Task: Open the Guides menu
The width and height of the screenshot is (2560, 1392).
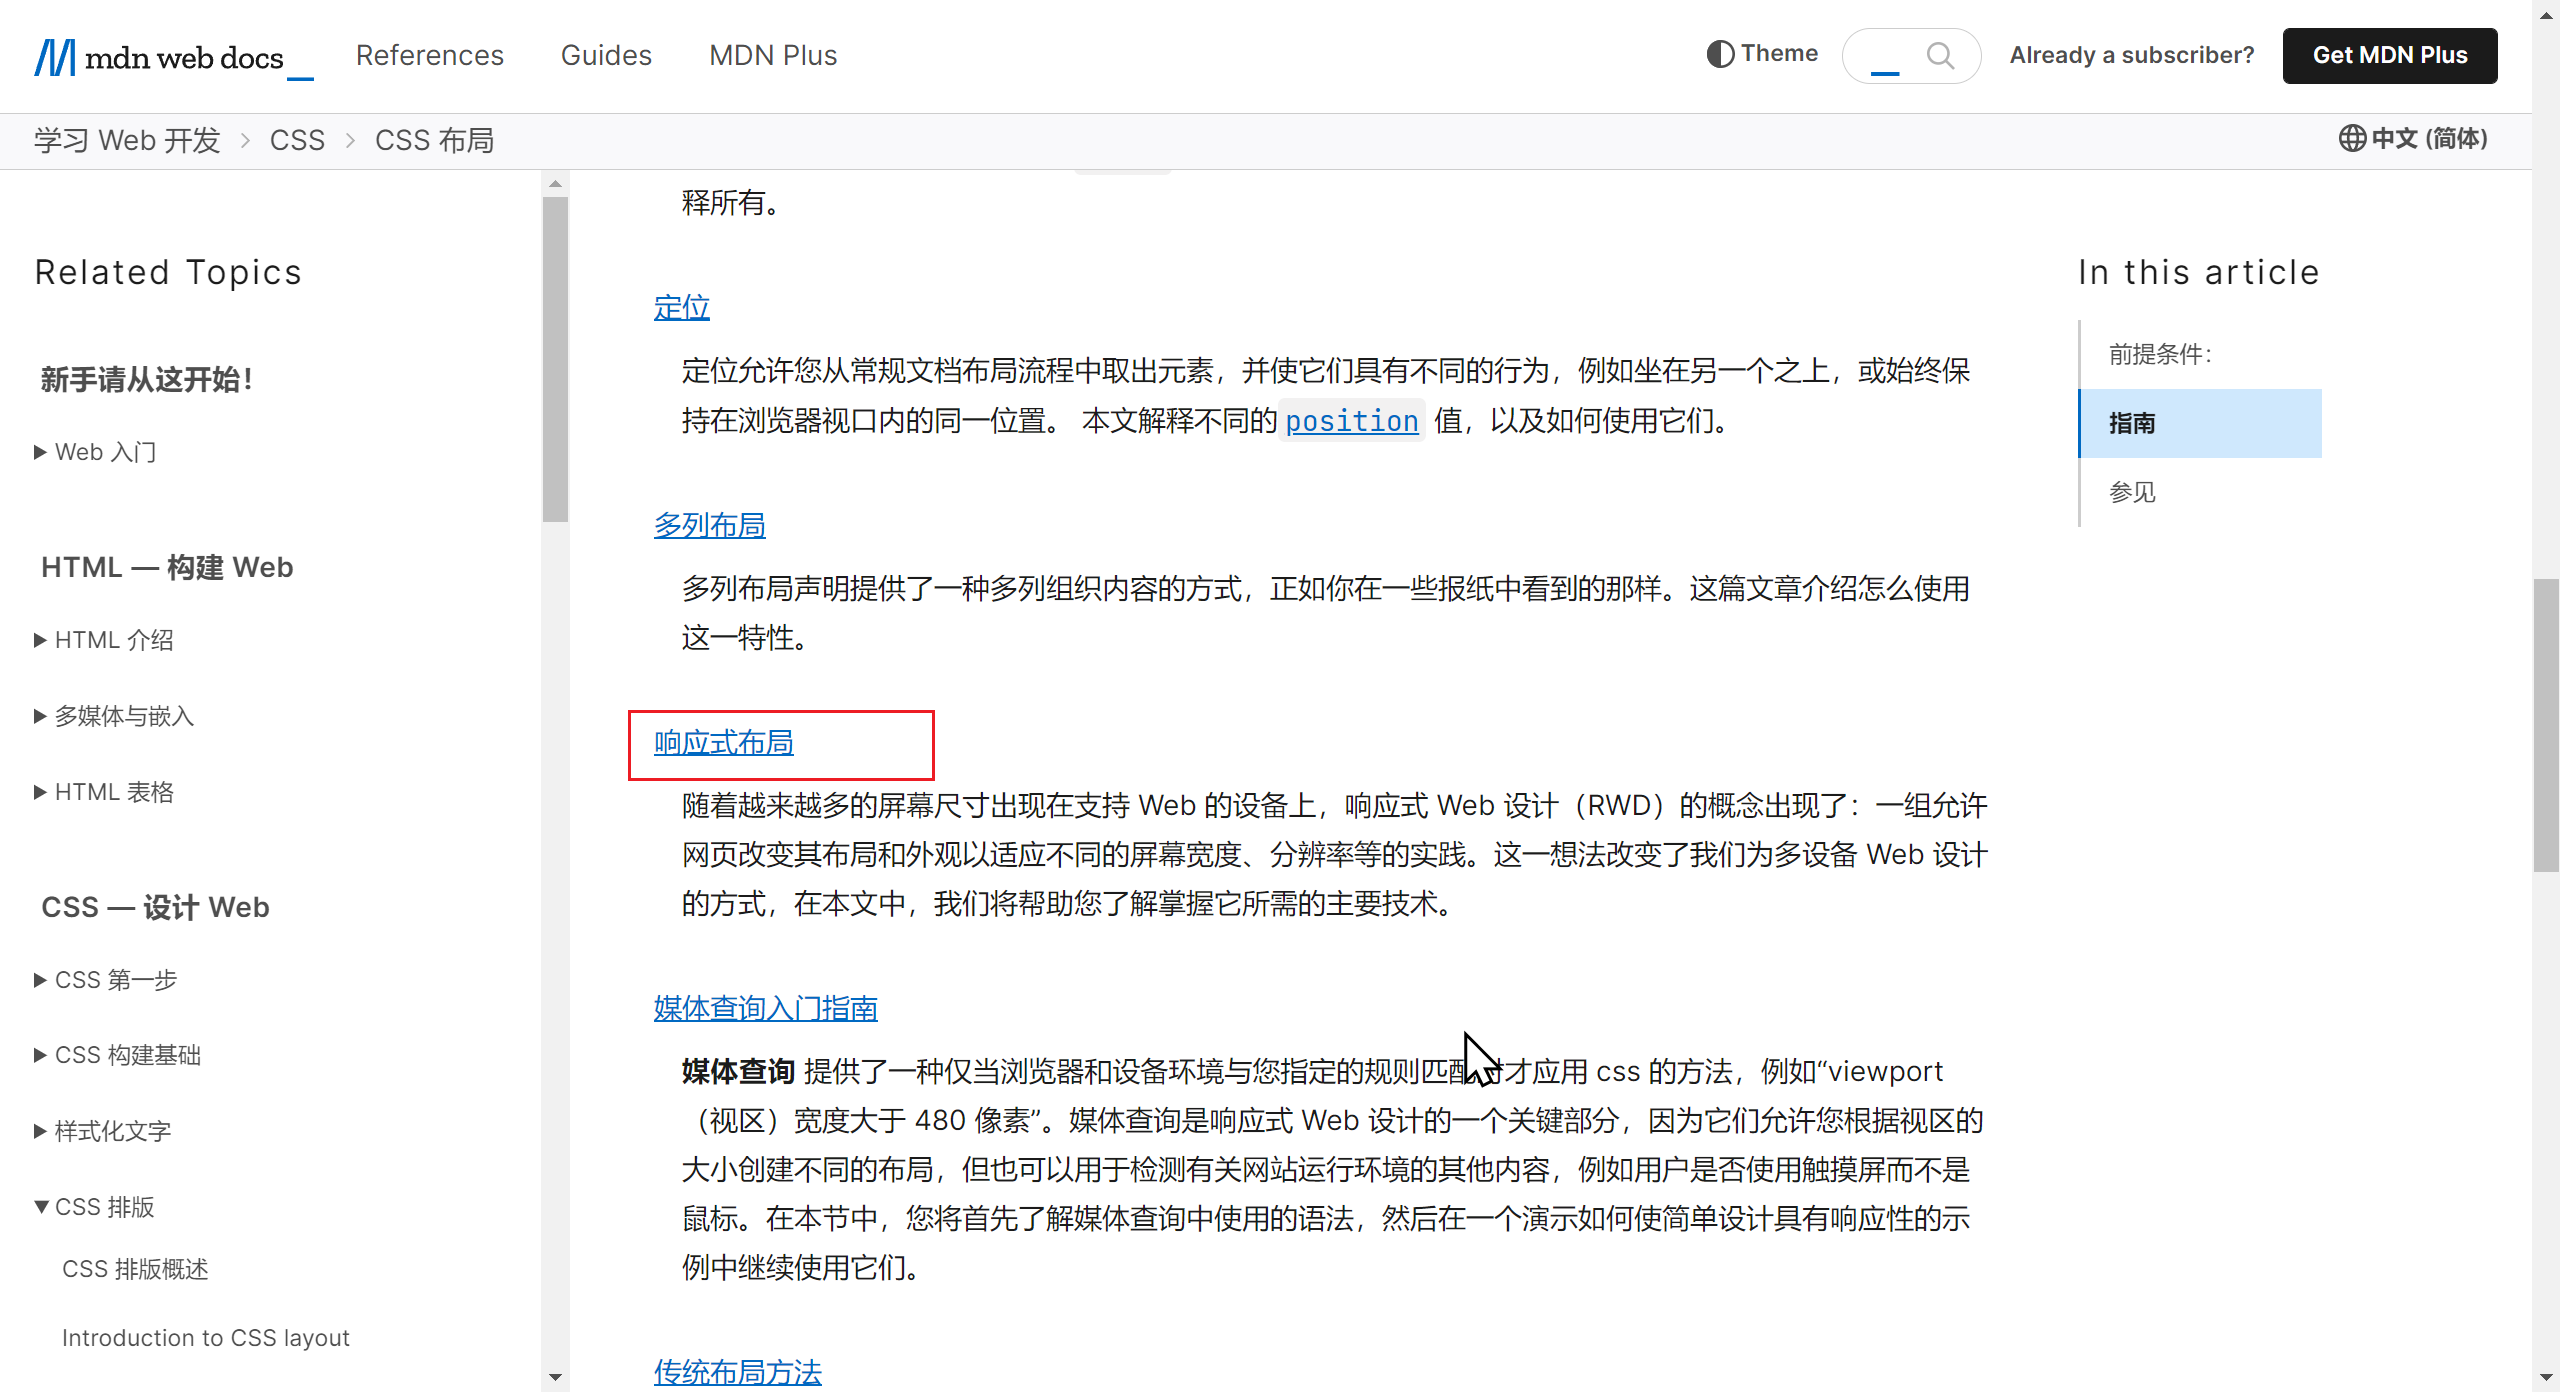Action: [606, 56]
